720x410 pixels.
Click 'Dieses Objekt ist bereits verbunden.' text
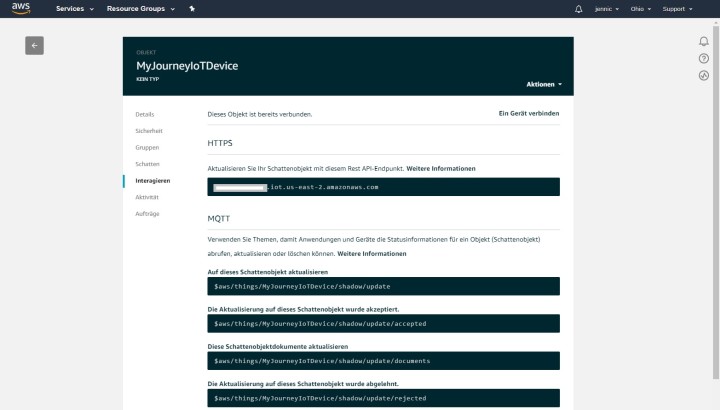click(x=259, y=114)
